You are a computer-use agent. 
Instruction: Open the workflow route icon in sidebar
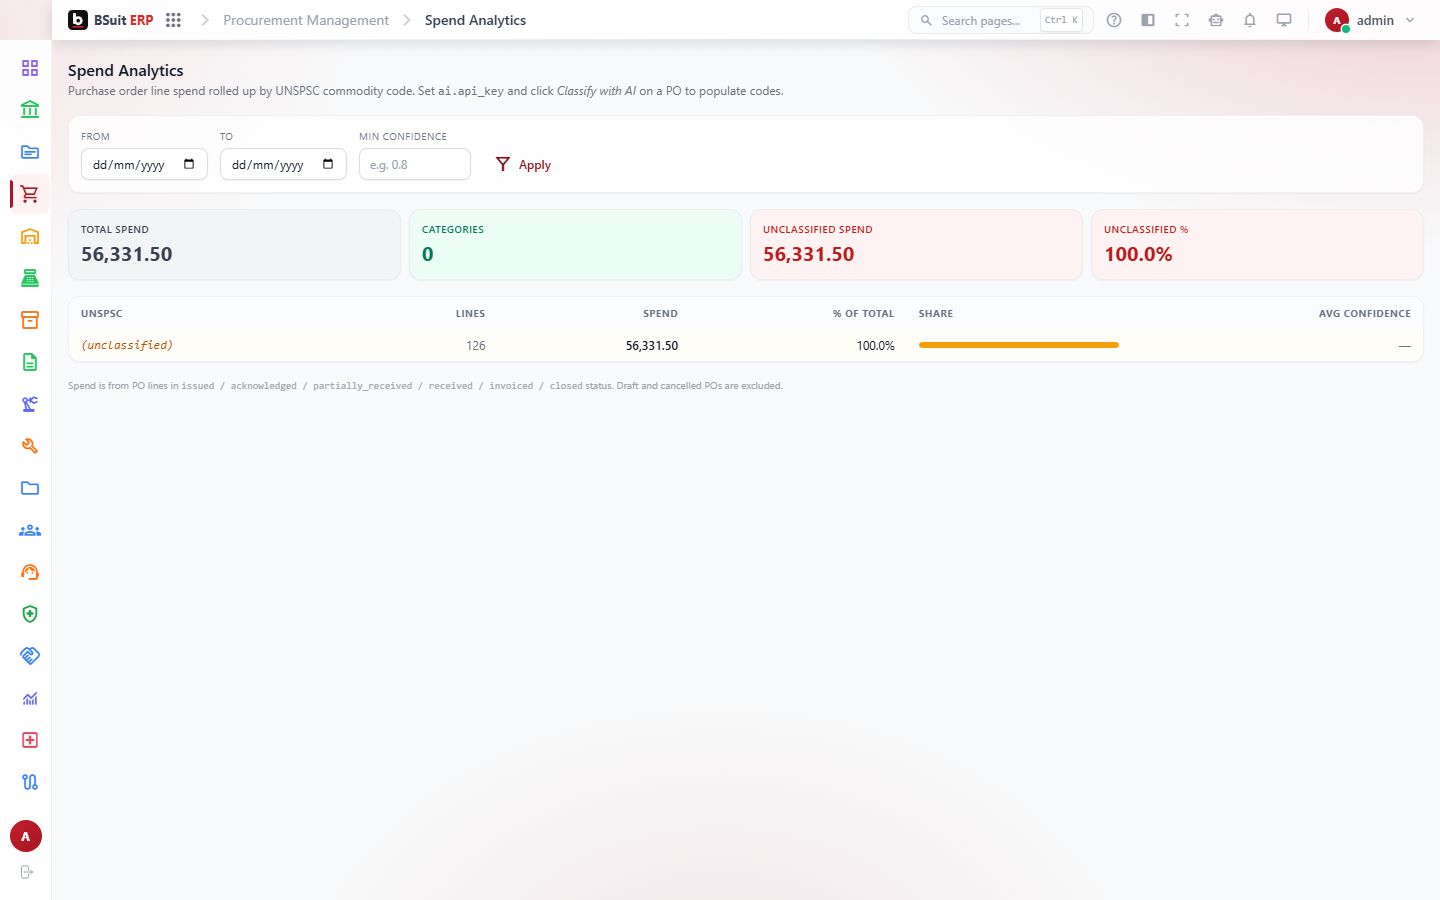pos(30,782)
